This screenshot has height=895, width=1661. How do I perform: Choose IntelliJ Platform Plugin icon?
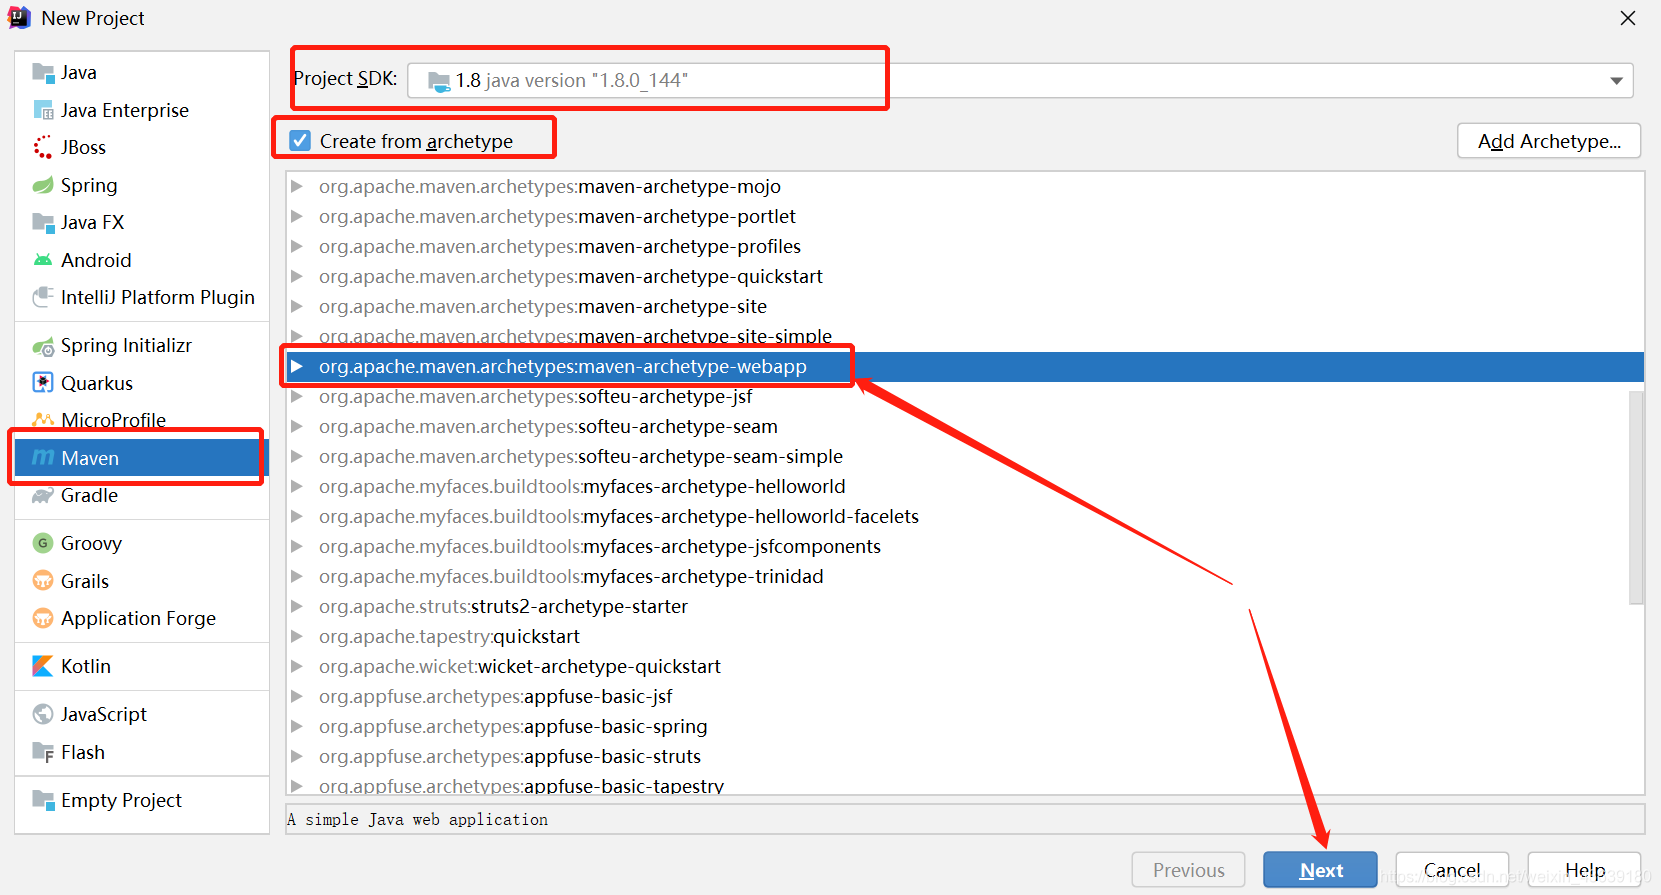pos(43,297)
